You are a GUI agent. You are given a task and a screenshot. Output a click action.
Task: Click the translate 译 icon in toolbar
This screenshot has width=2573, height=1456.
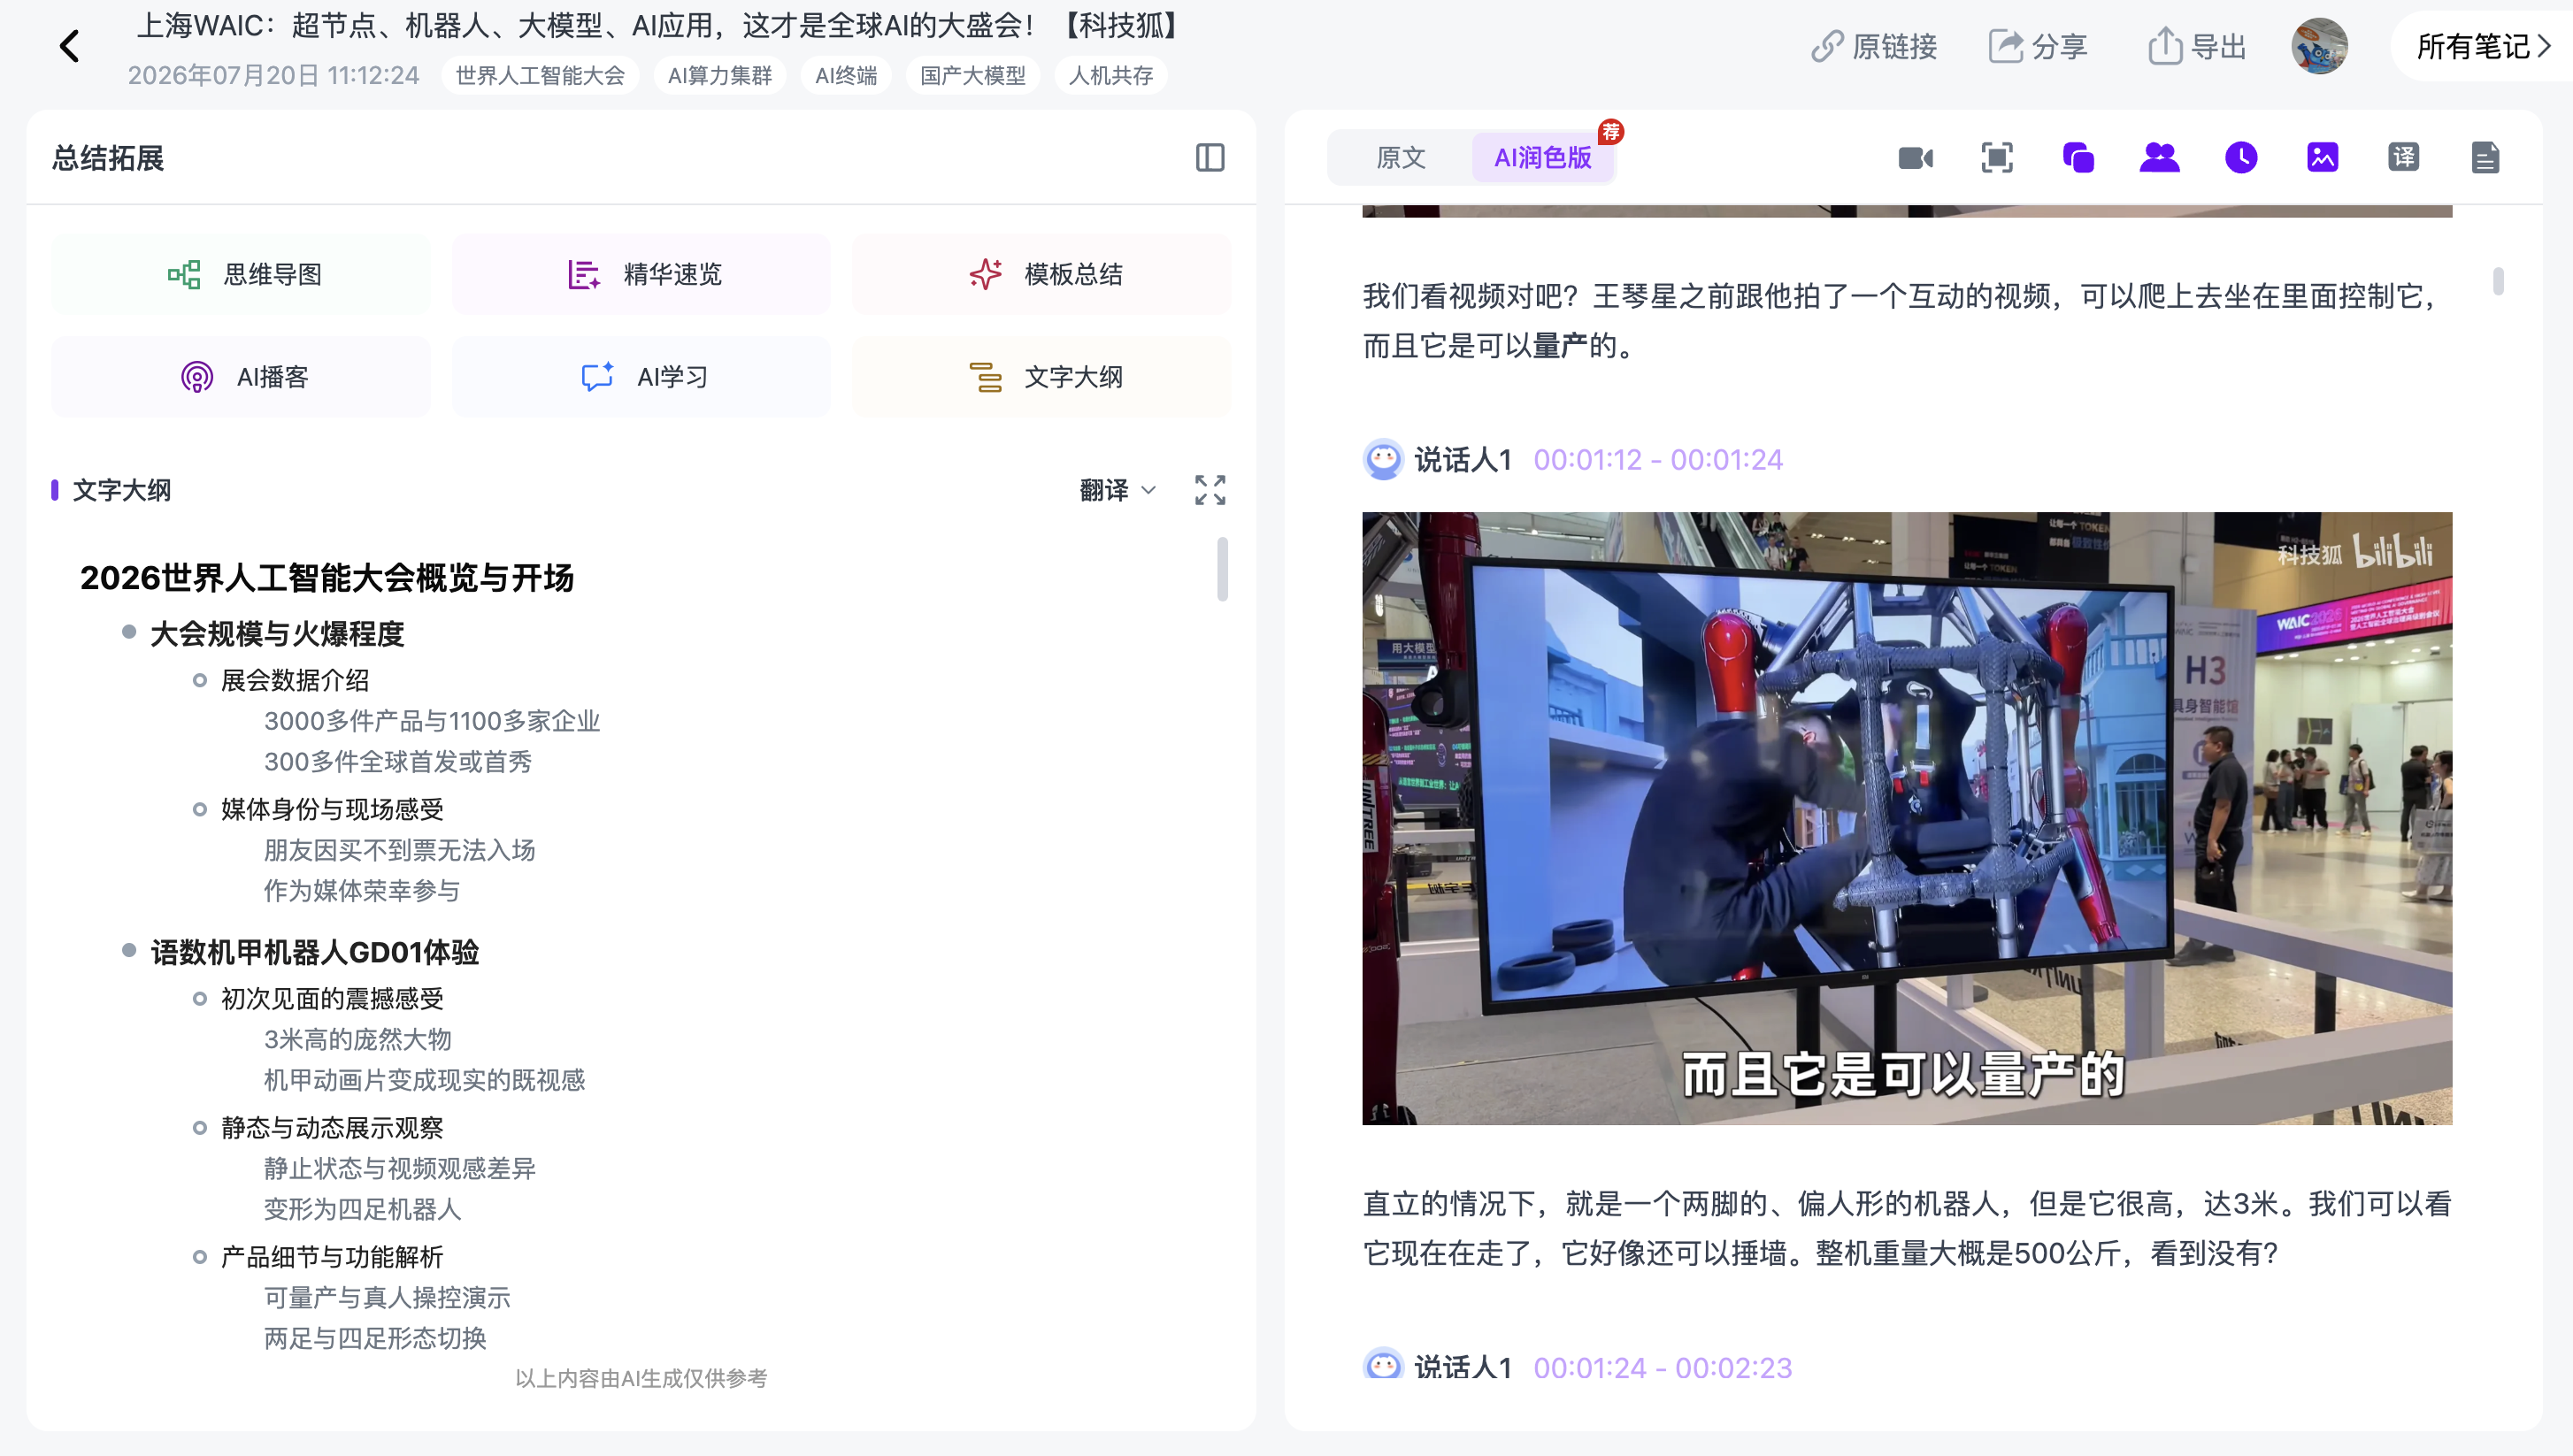2403,158
